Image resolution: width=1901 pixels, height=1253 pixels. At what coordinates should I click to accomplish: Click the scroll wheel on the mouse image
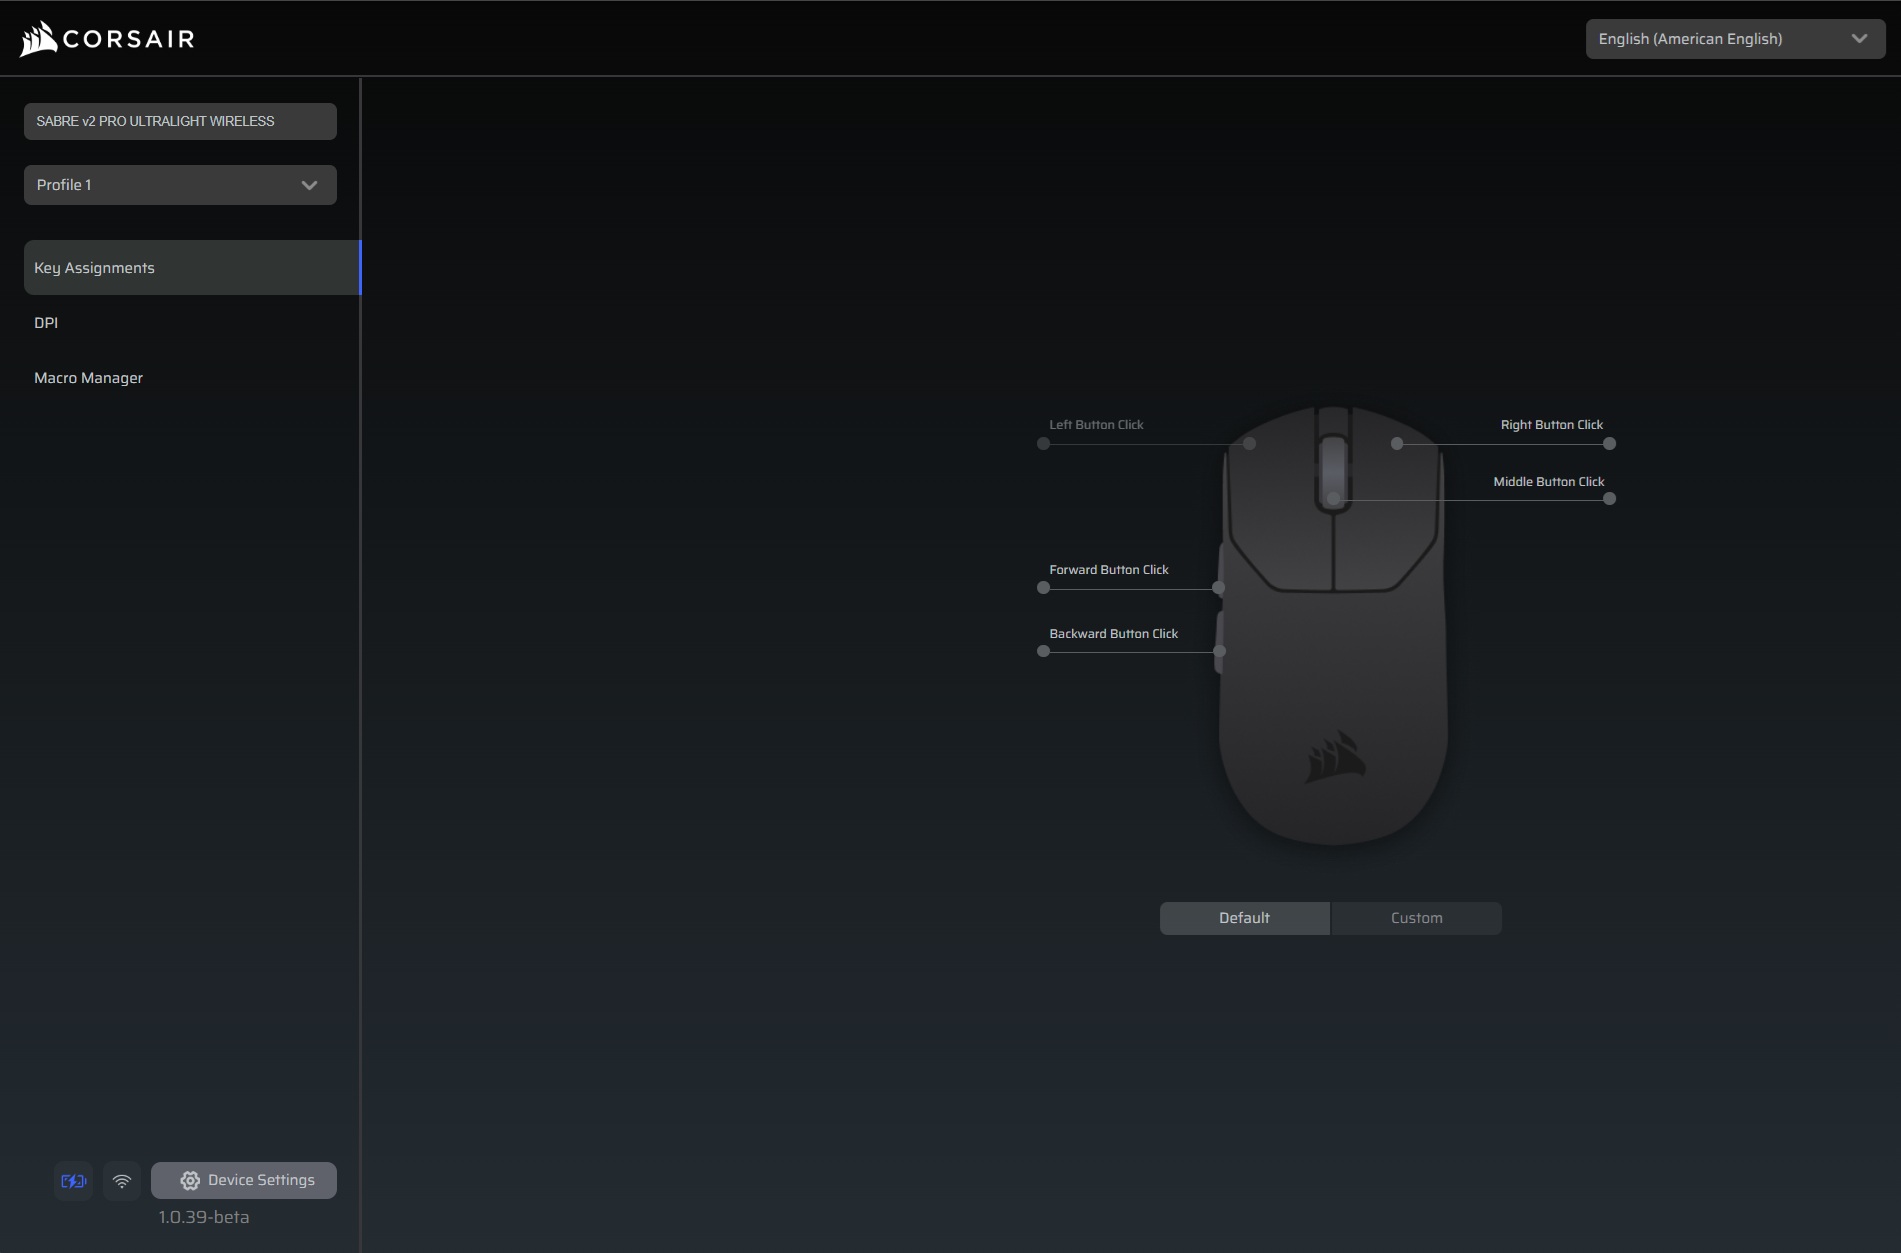1333,472
